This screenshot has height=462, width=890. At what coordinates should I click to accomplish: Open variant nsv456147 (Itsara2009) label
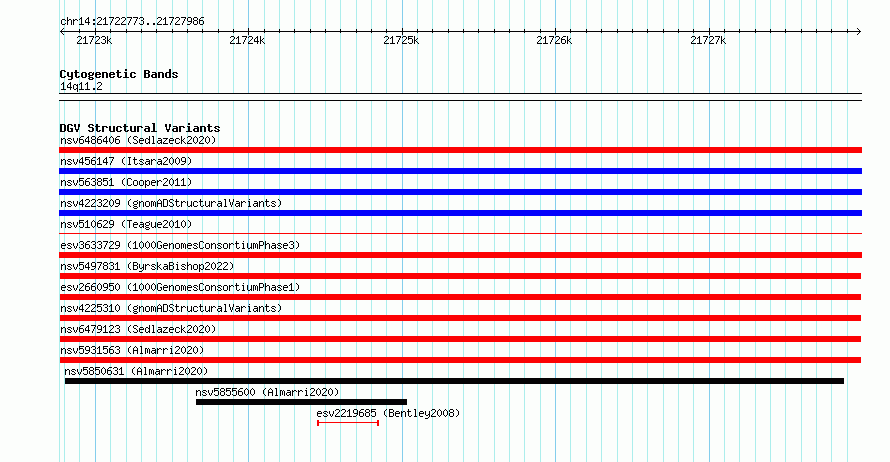126,161
